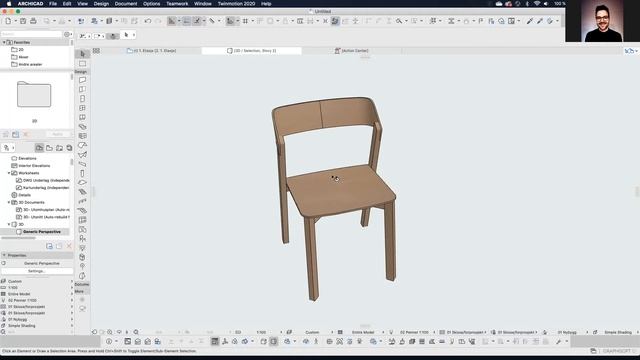Switch navigator to Layout Book mode
640x360 pixels.
[x=59, y=148]
